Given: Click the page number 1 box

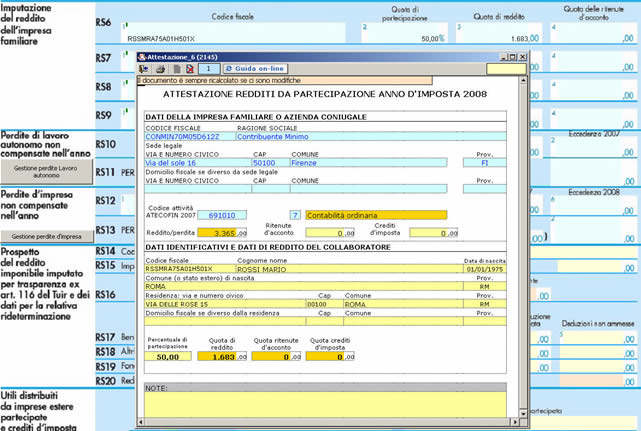Looking at the screenshot, I should [210, 69].
